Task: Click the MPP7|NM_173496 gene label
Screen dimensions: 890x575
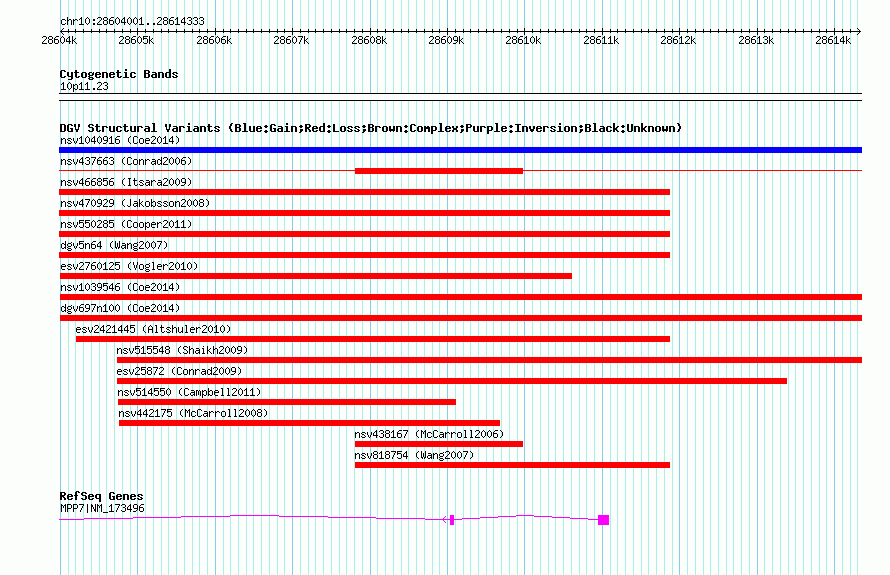Action: pos(102,509)
